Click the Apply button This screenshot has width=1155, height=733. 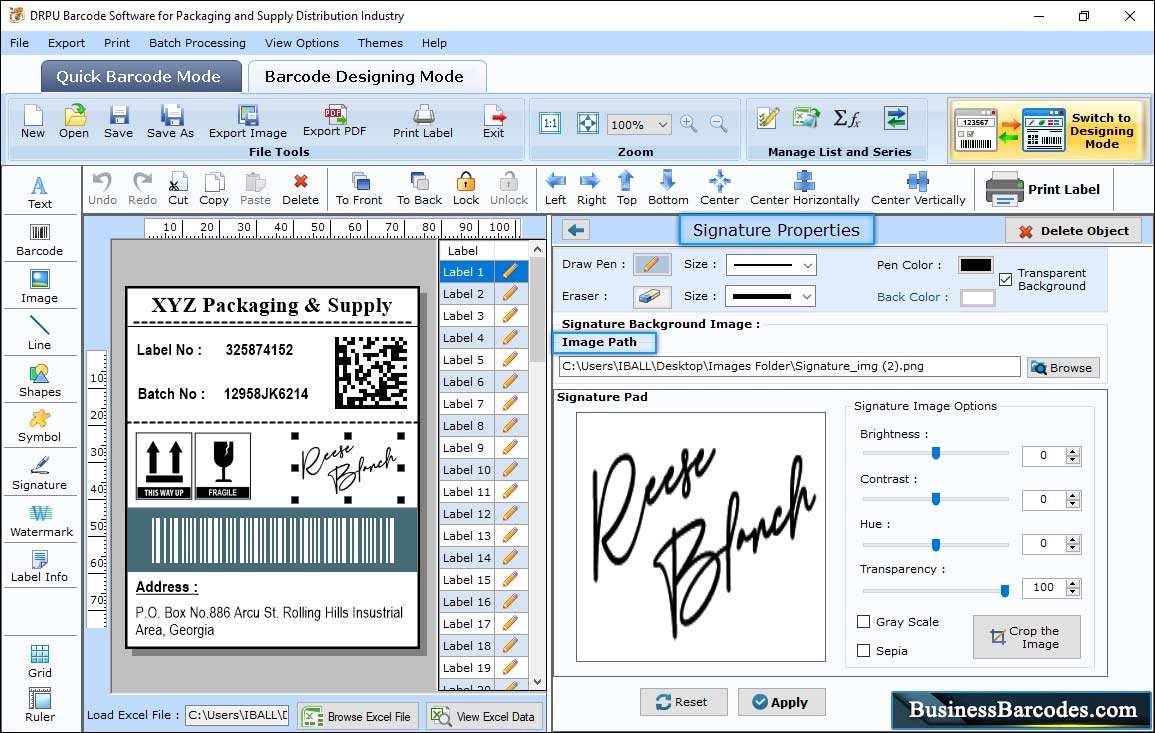coord(781,702)
